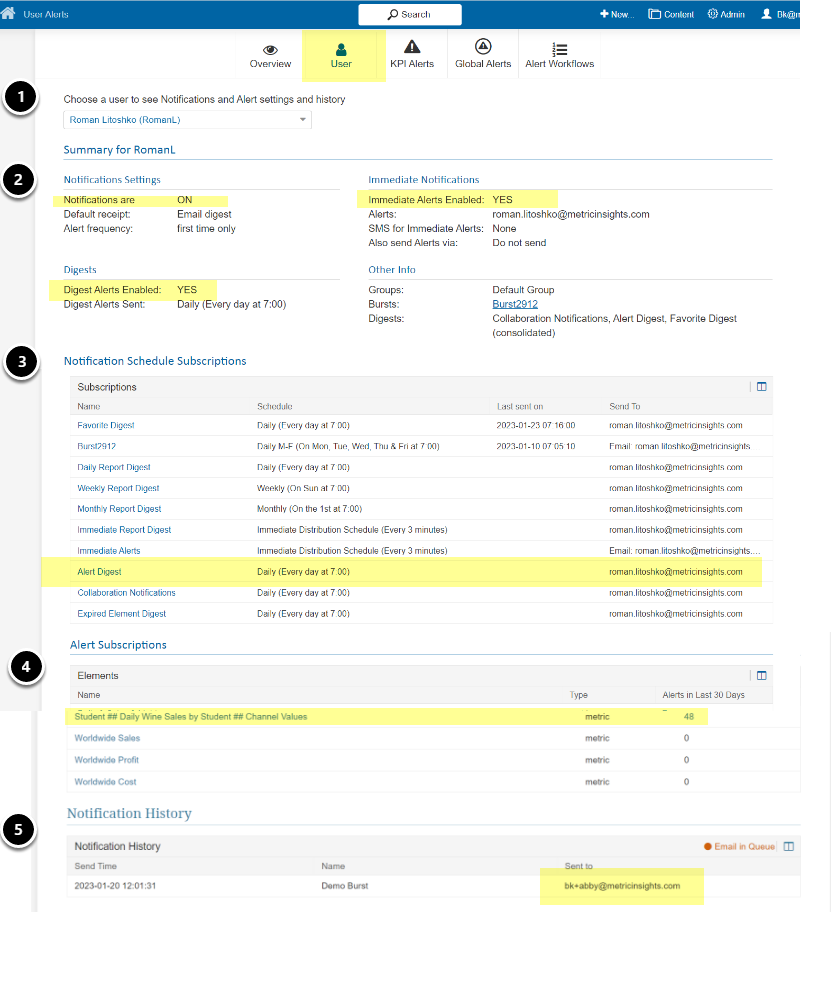This screenshot has height=991, width=831.
Task: Click Email in Queue status filter
Action: [x=739, y=846]
